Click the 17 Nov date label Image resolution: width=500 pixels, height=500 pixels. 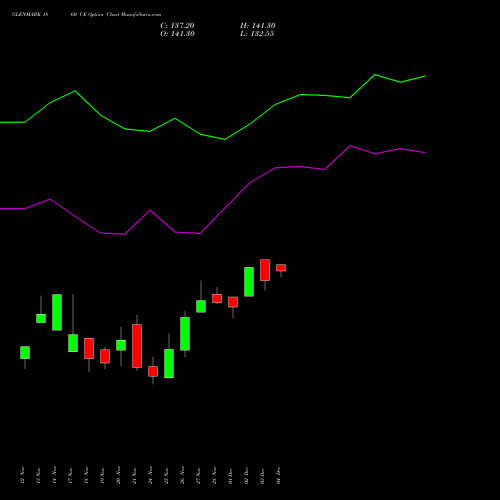(x=70, y=475)
